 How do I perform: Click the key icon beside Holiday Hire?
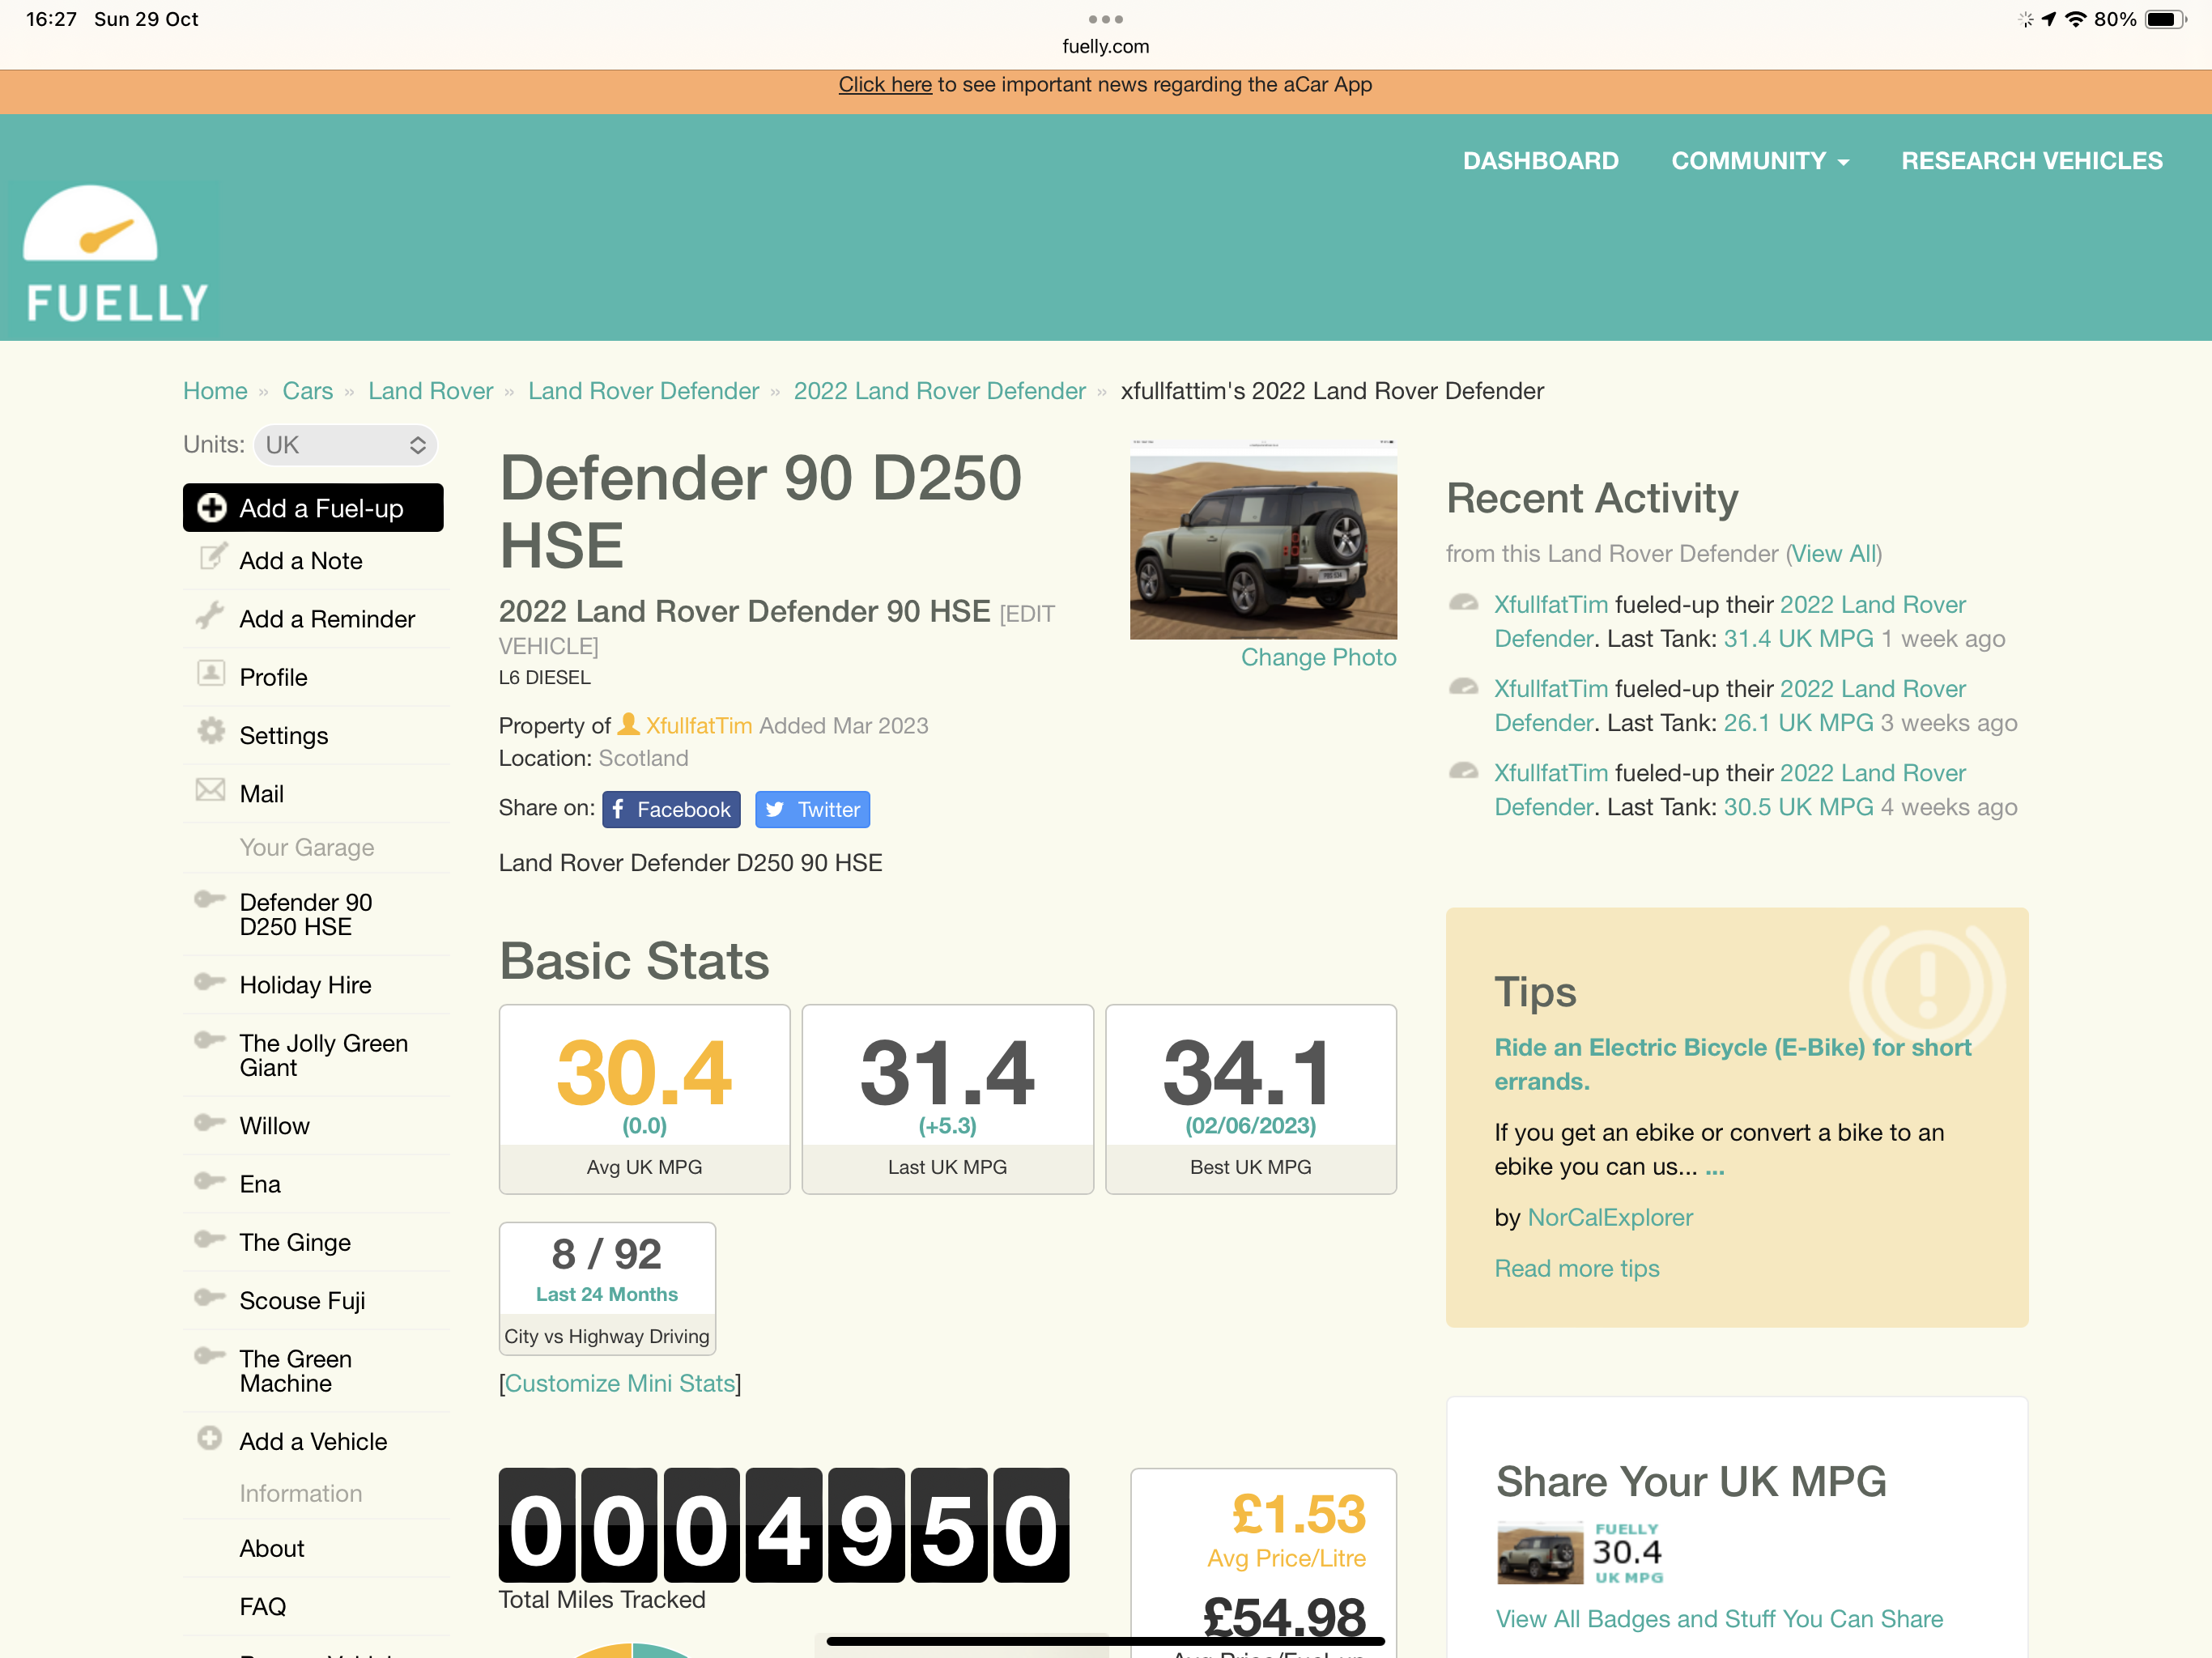[x=209, y=982]
